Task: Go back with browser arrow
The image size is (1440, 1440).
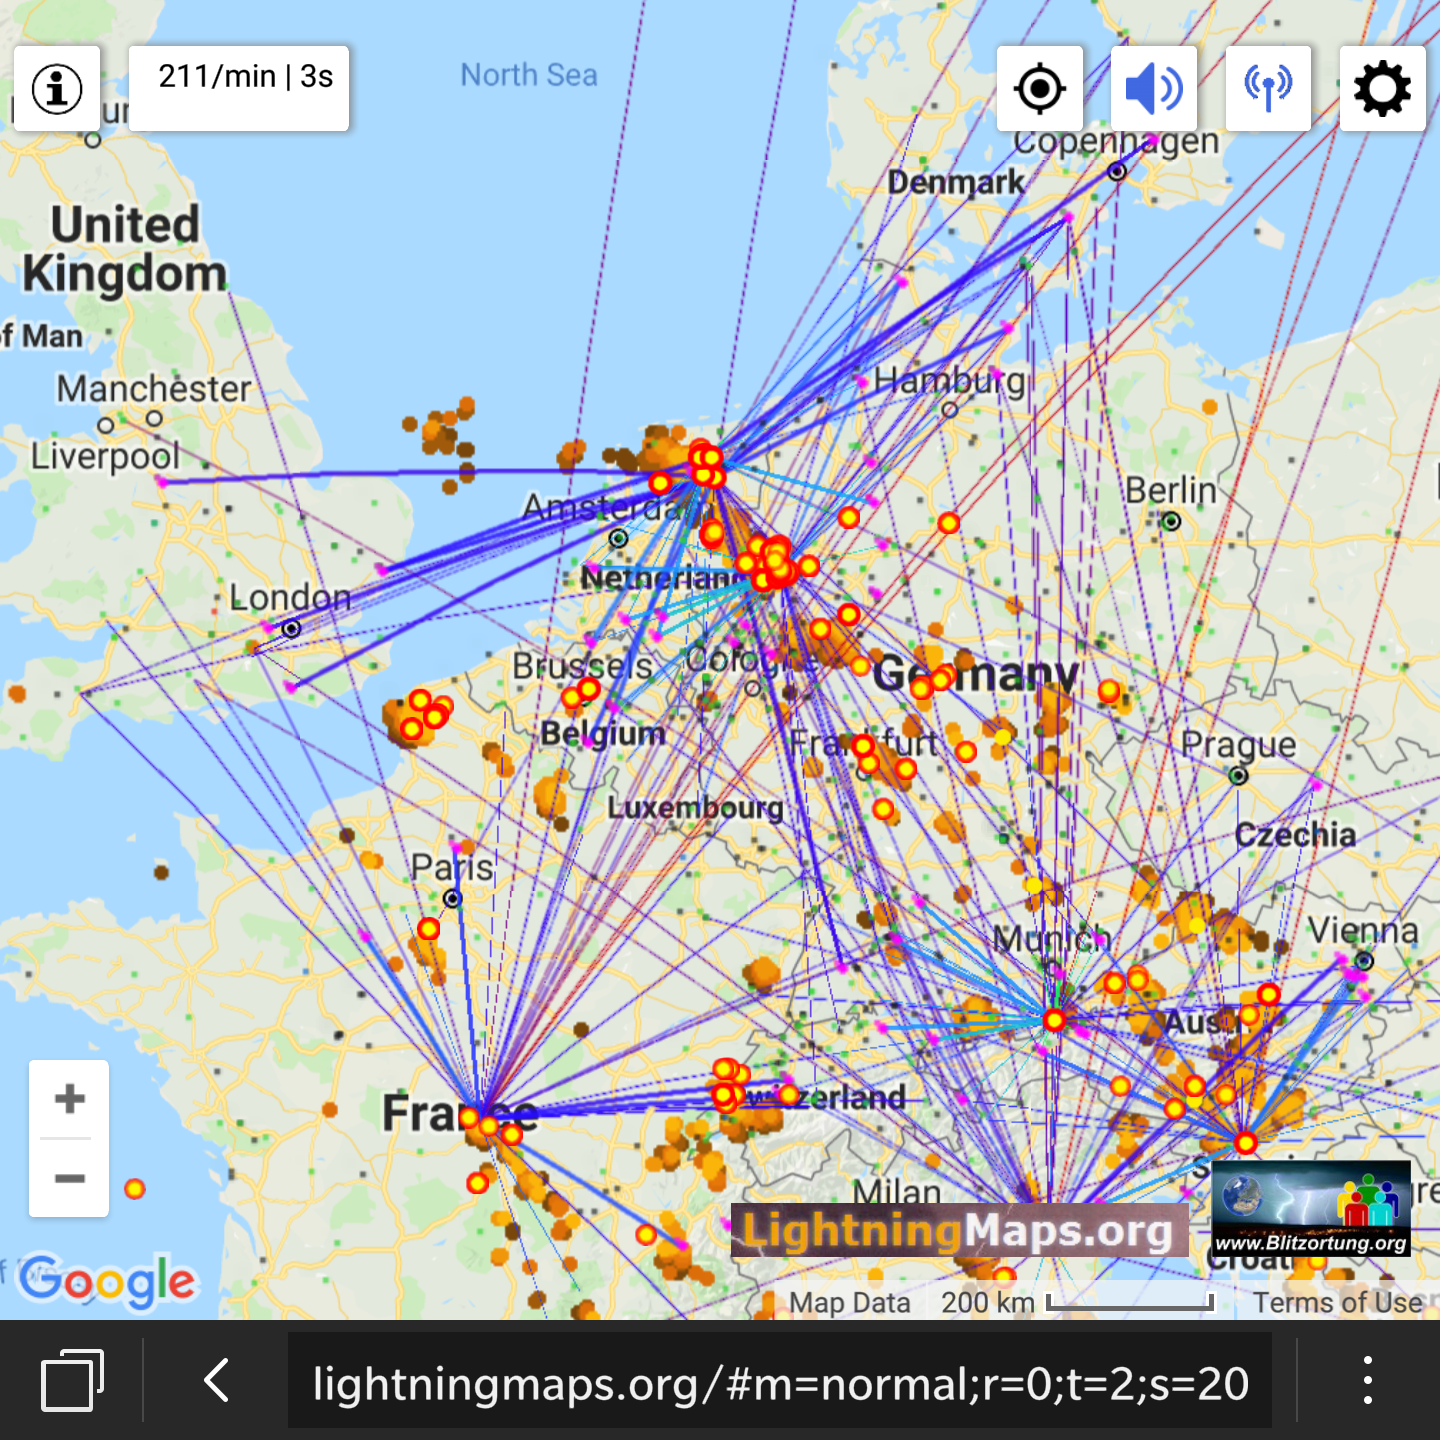Action: 217,1381
